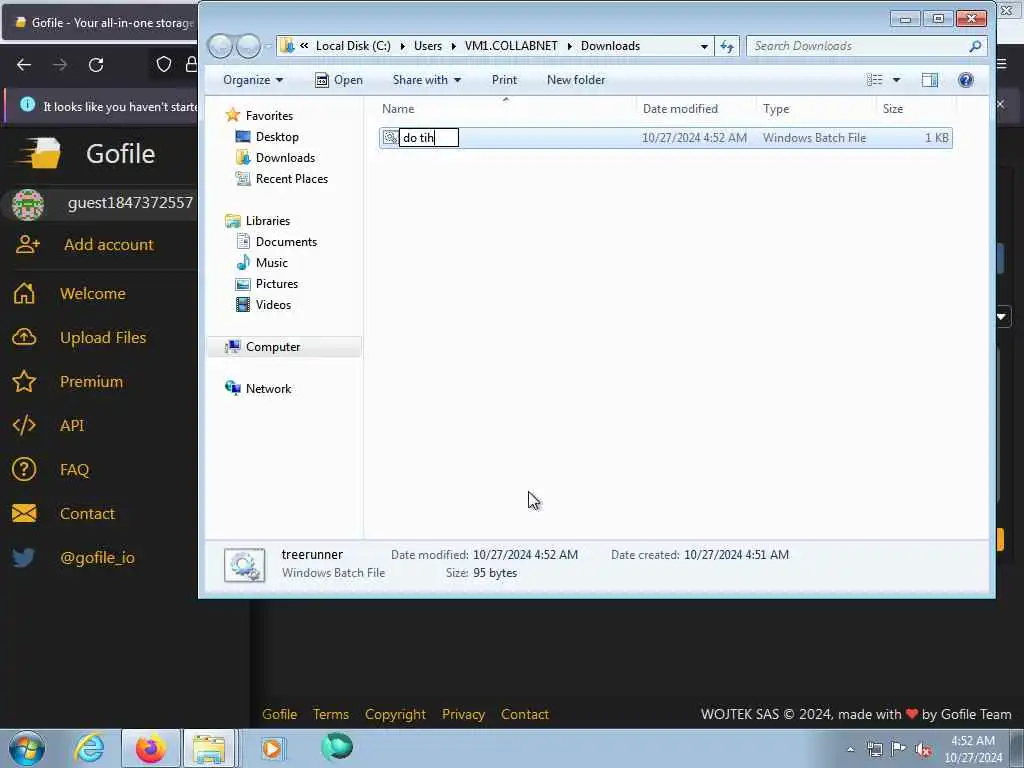Open the @gofile_io Twitter link

click(73, 557)
